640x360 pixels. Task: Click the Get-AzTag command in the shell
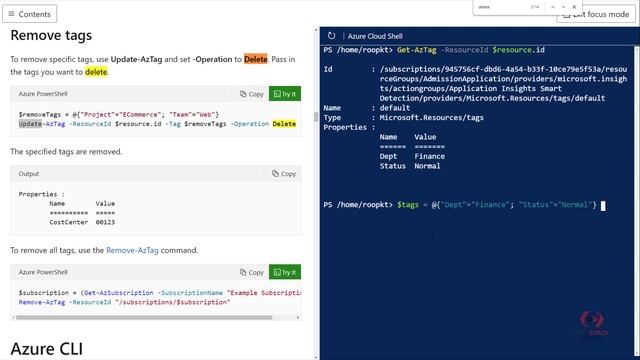tap(416, 50)
